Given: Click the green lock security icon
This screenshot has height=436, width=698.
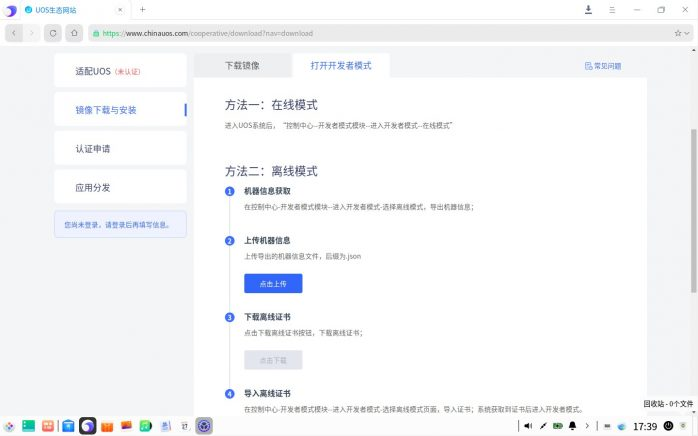Looking at the screenshot, I should (96, 33).
